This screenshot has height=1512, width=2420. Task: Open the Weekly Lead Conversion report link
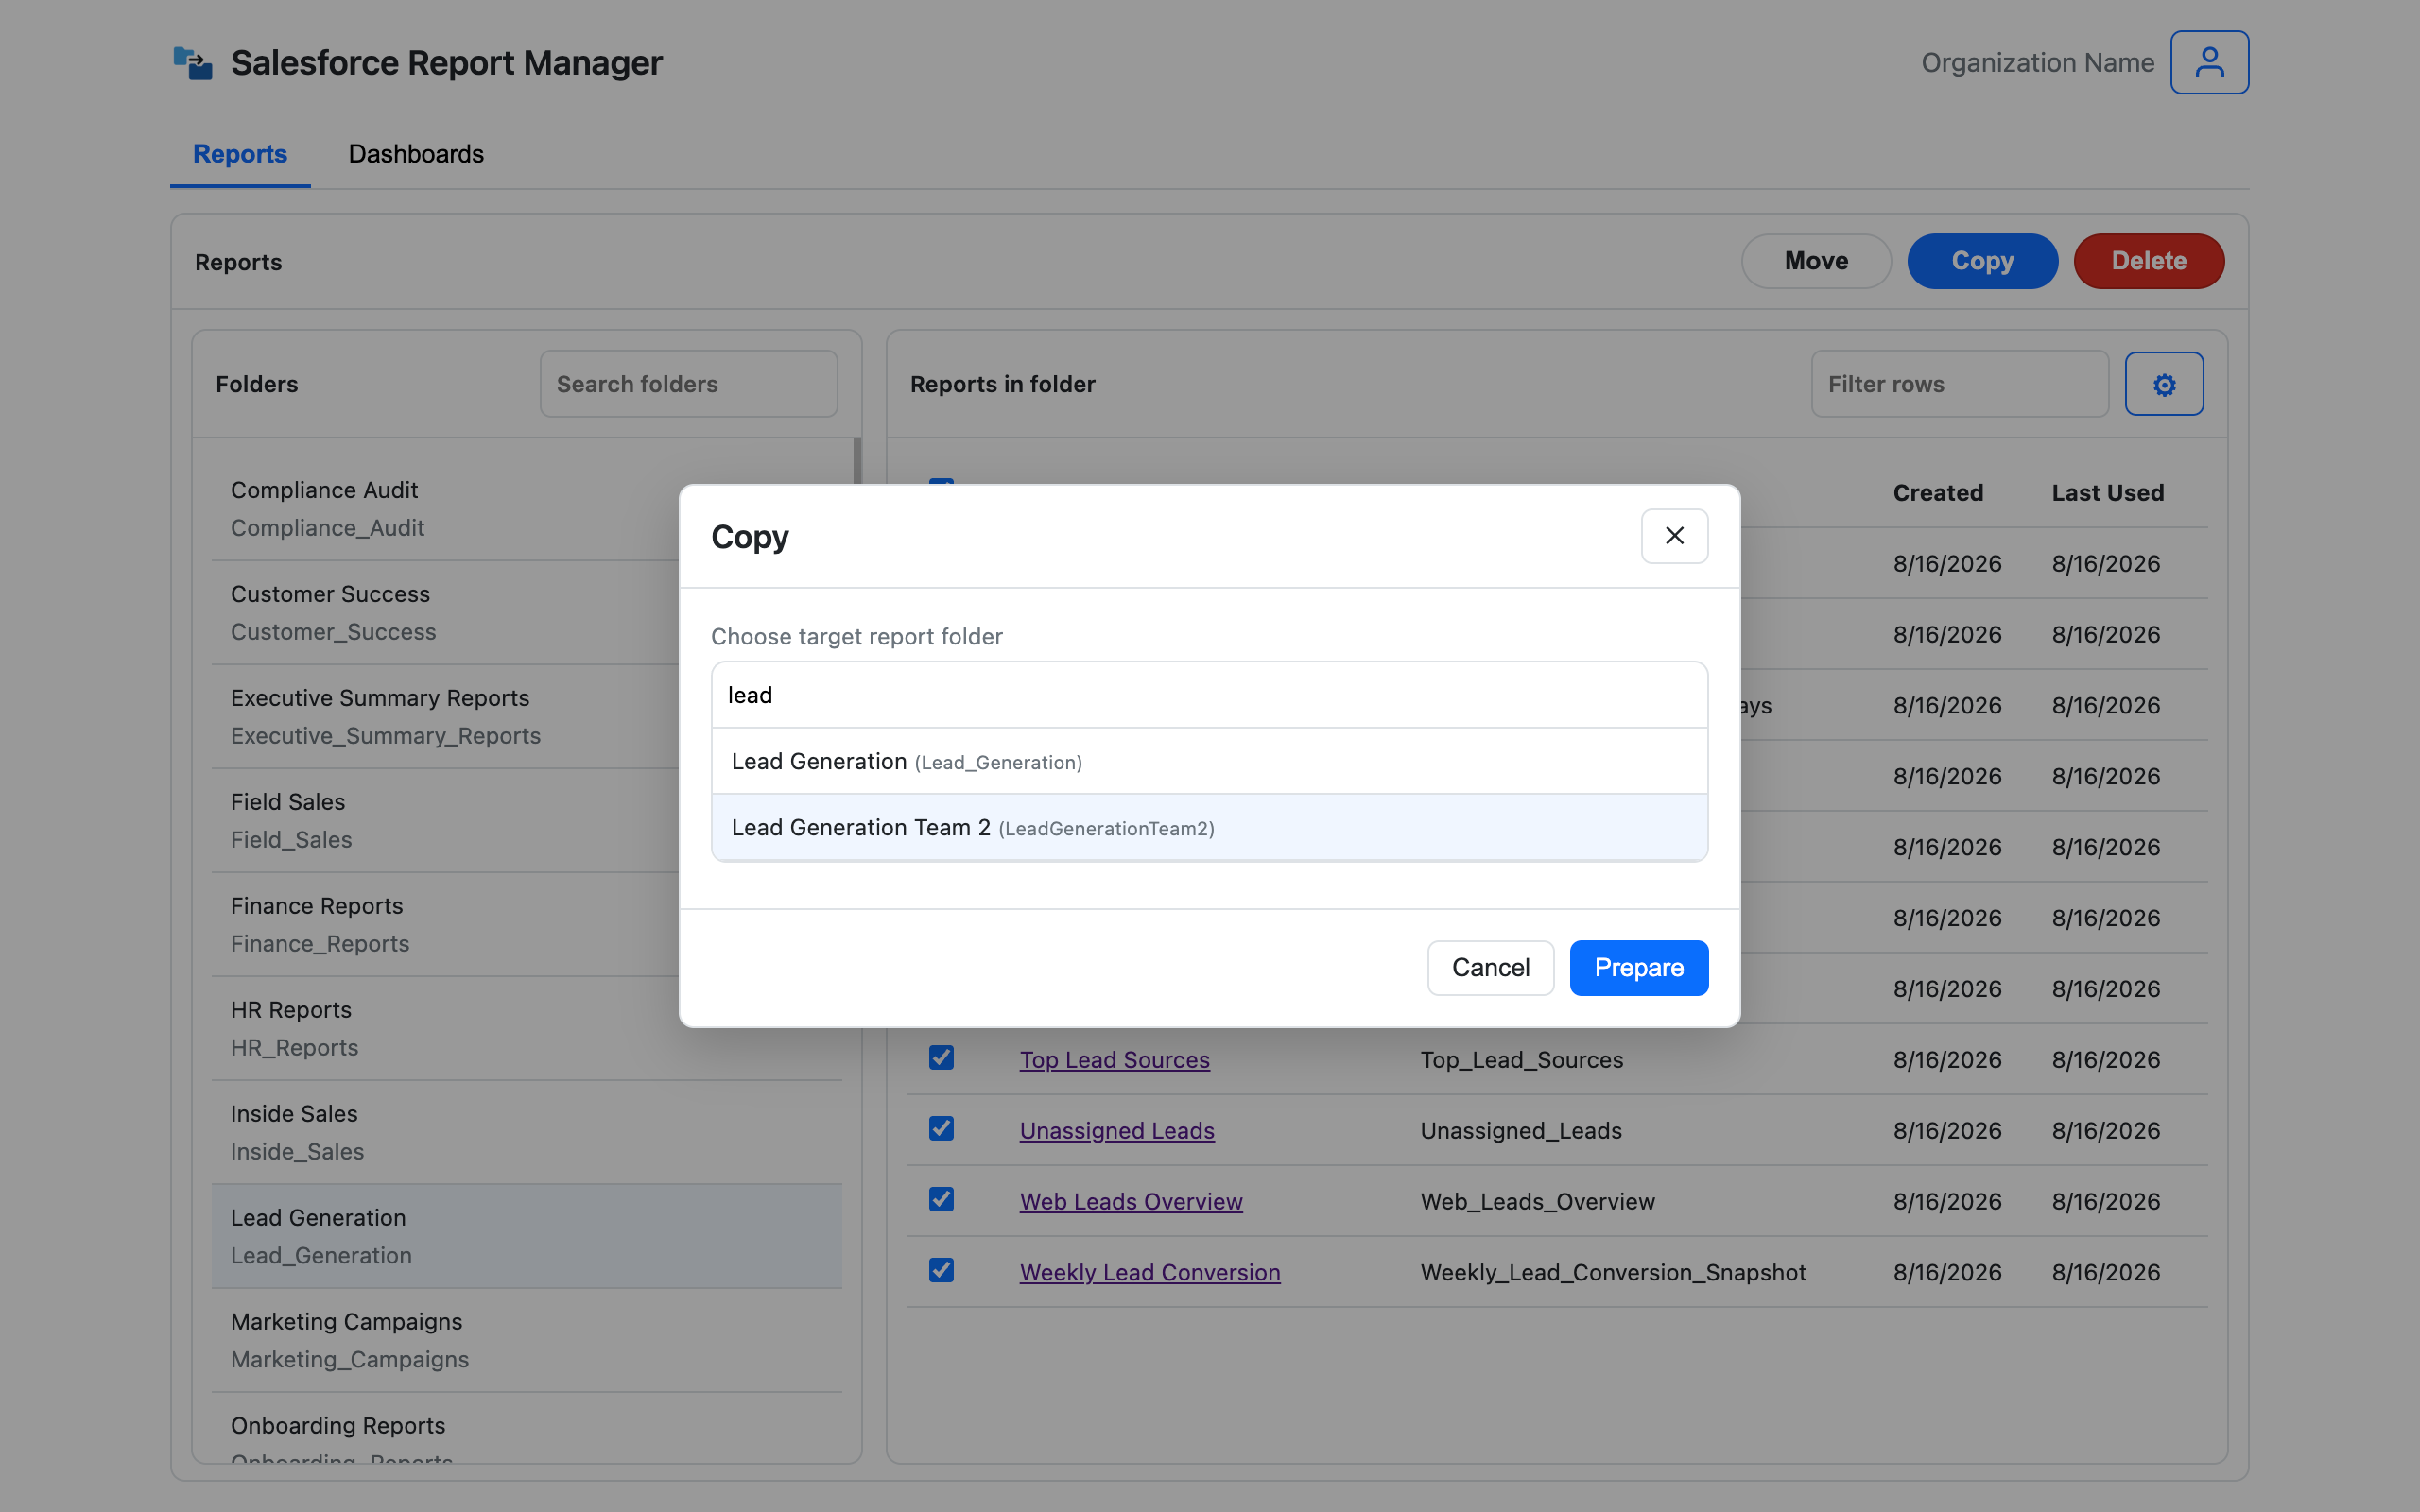1150,1272
